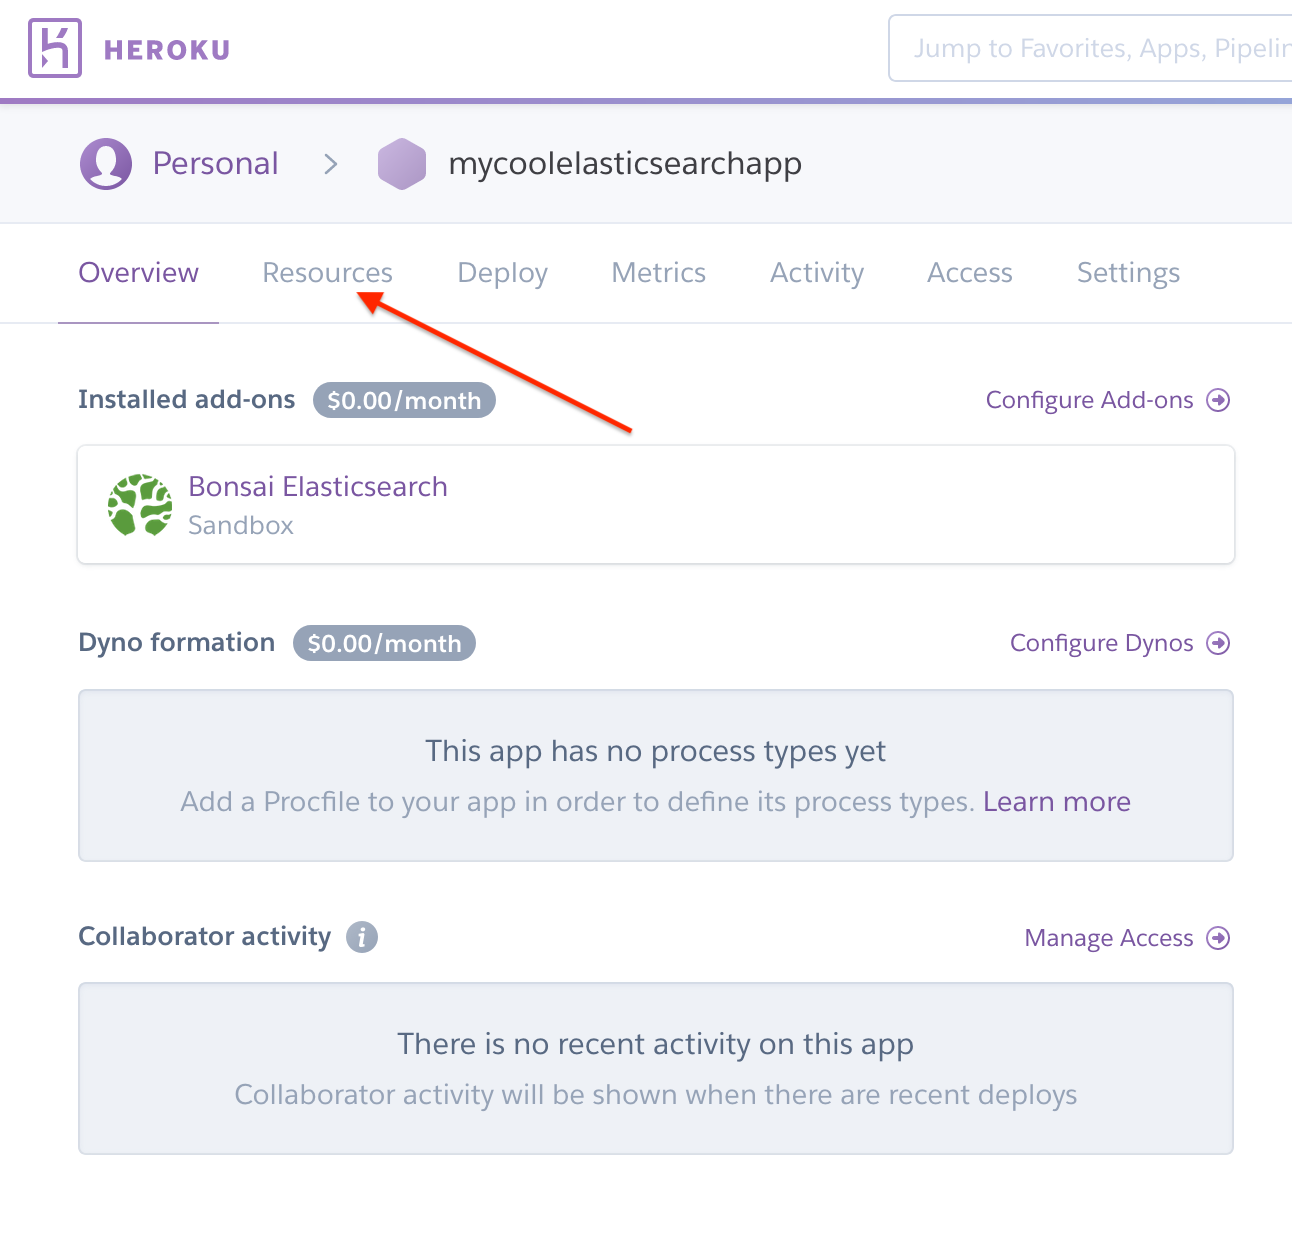Click the $0.00/month badge next to Installed add-ons
The height and width of the screenshot is (1248, 1292).
point(404,400)
